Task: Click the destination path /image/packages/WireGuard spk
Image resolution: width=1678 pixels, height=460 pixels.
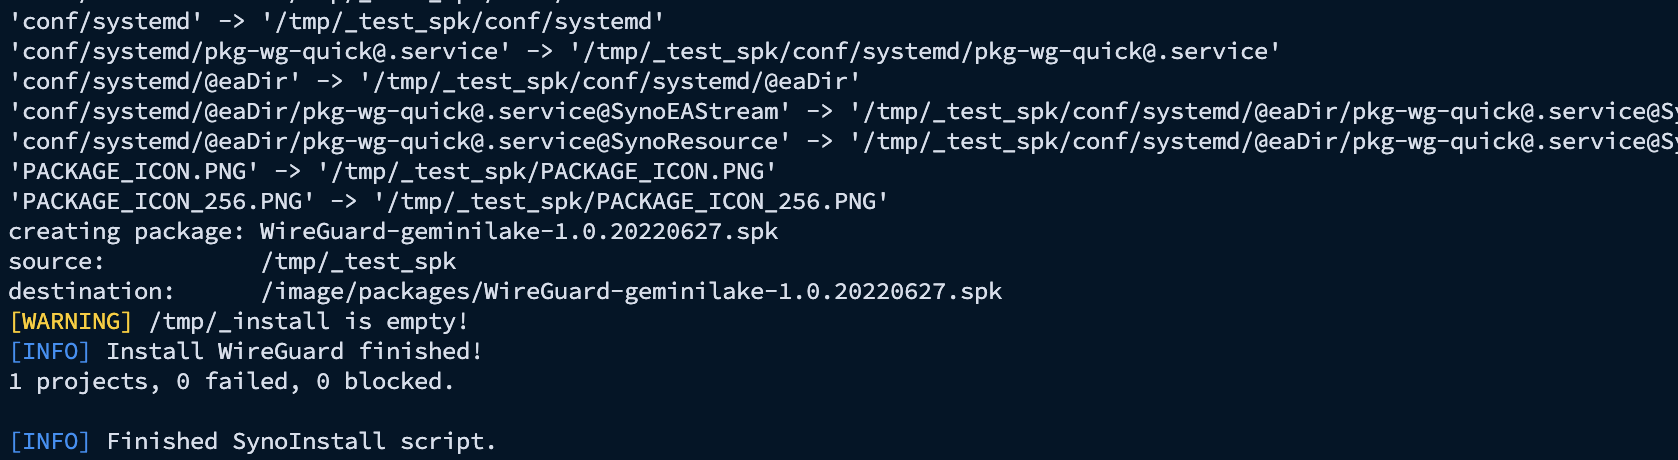Action: pos(631,292)
